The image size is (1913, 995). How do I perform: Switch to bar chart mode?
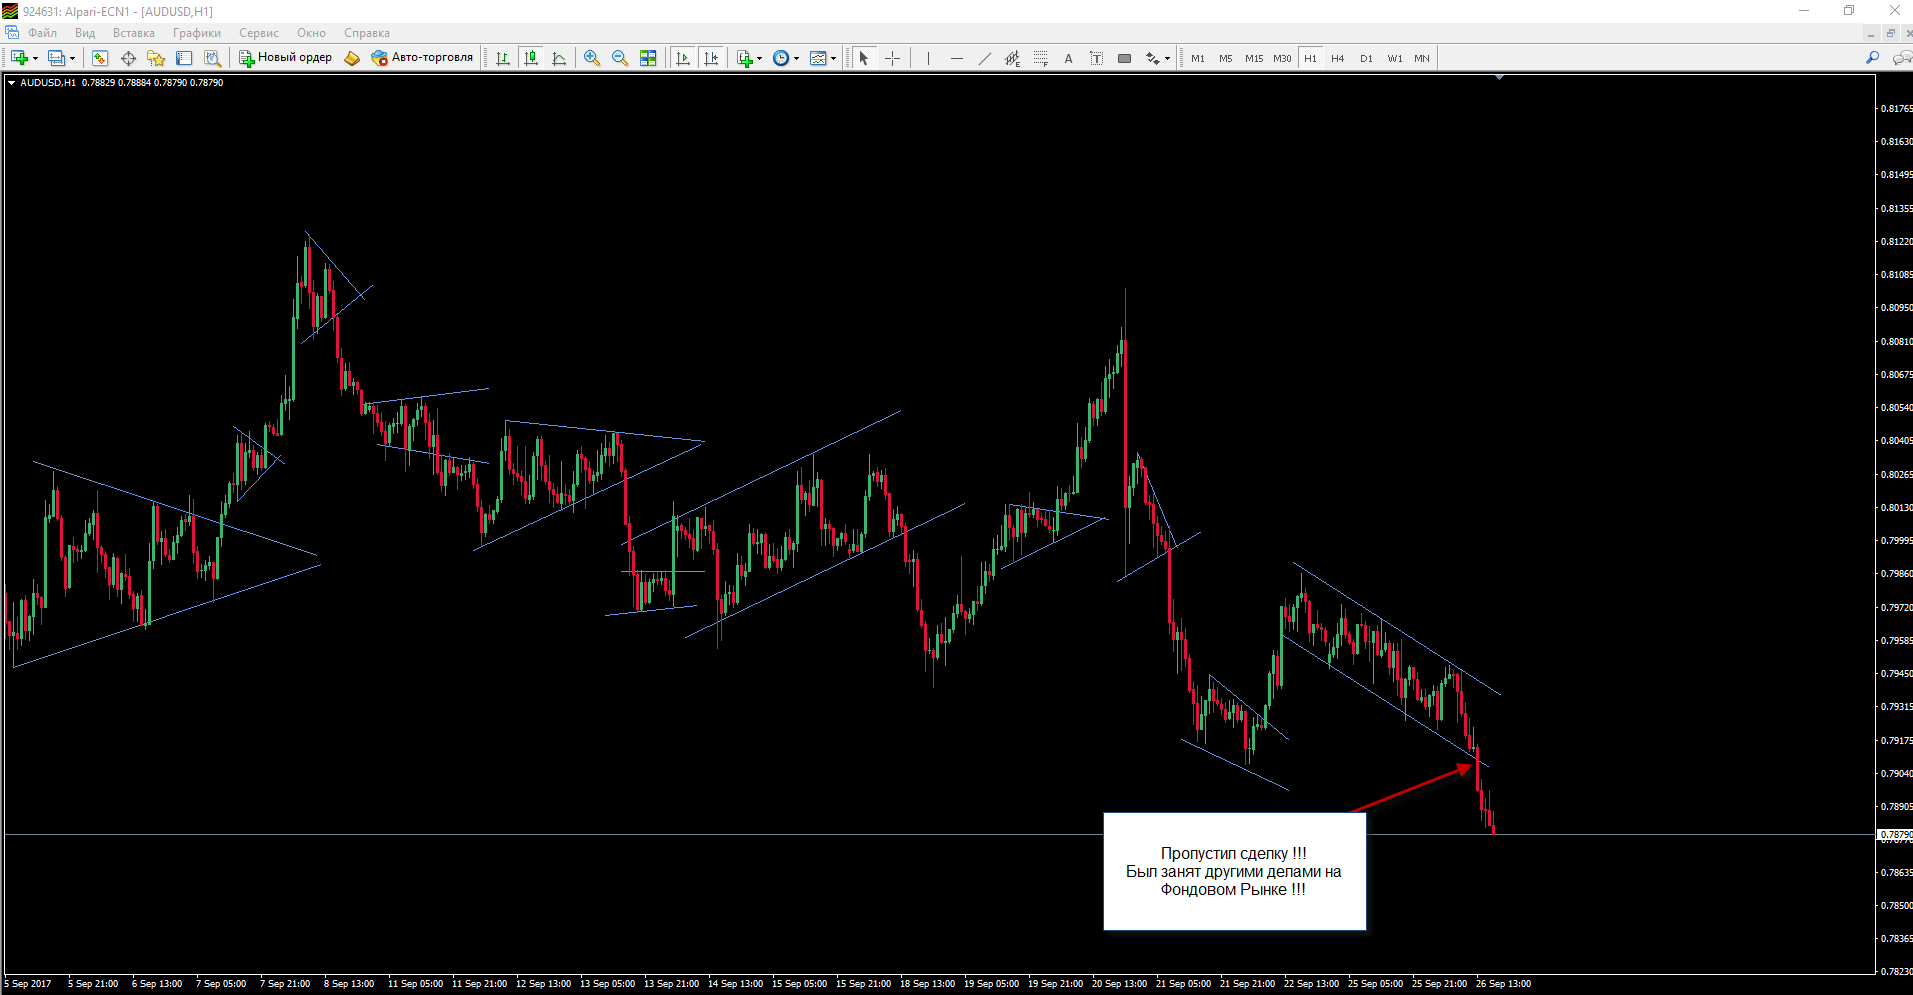503,58
